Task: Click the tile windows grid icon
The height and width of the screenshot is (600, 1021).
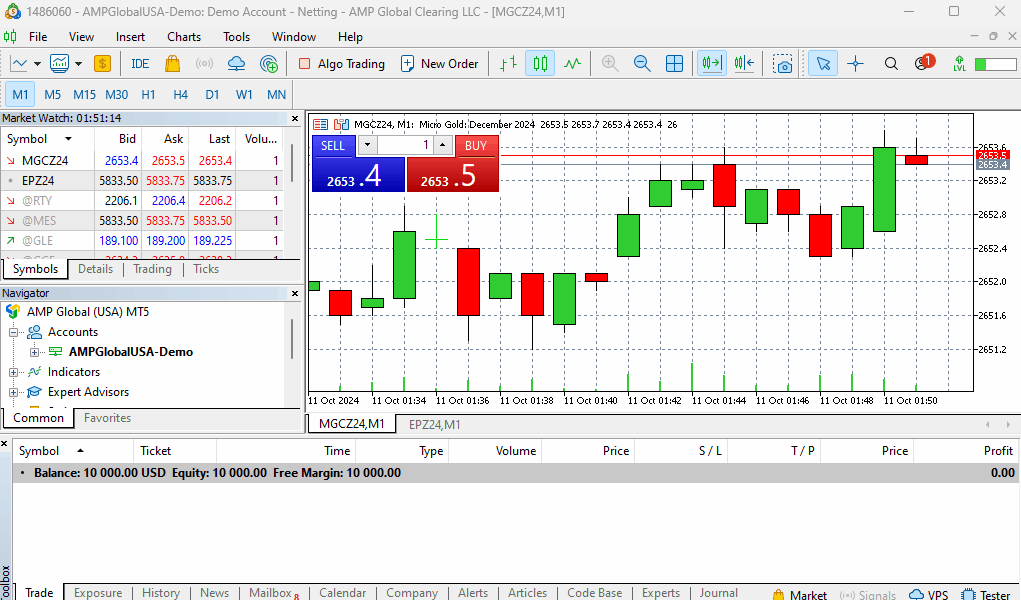Action: point(675,63)
